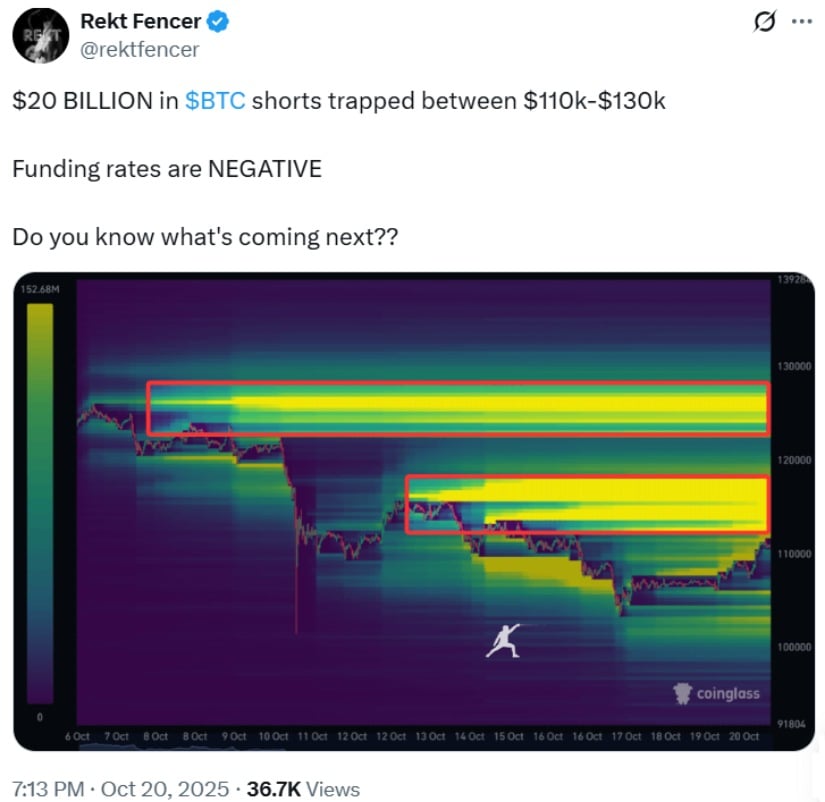The image size is (825, 802).
Task: Click the blue verified badge
Action: (x=218, y=22)
